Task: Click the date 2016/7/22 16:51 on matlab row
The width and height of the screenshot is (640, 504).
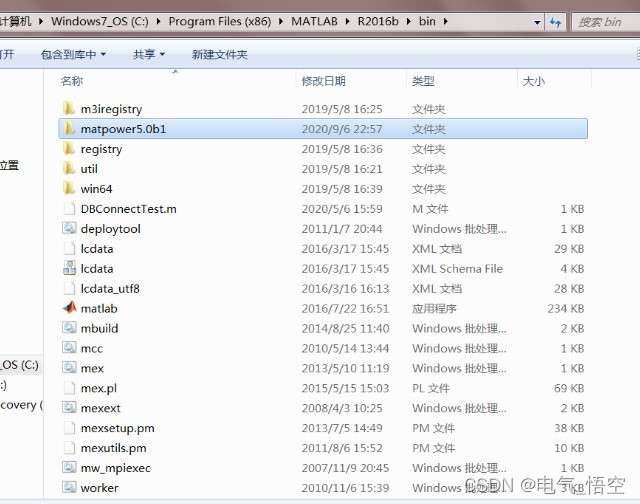Action: coord(345,309)
